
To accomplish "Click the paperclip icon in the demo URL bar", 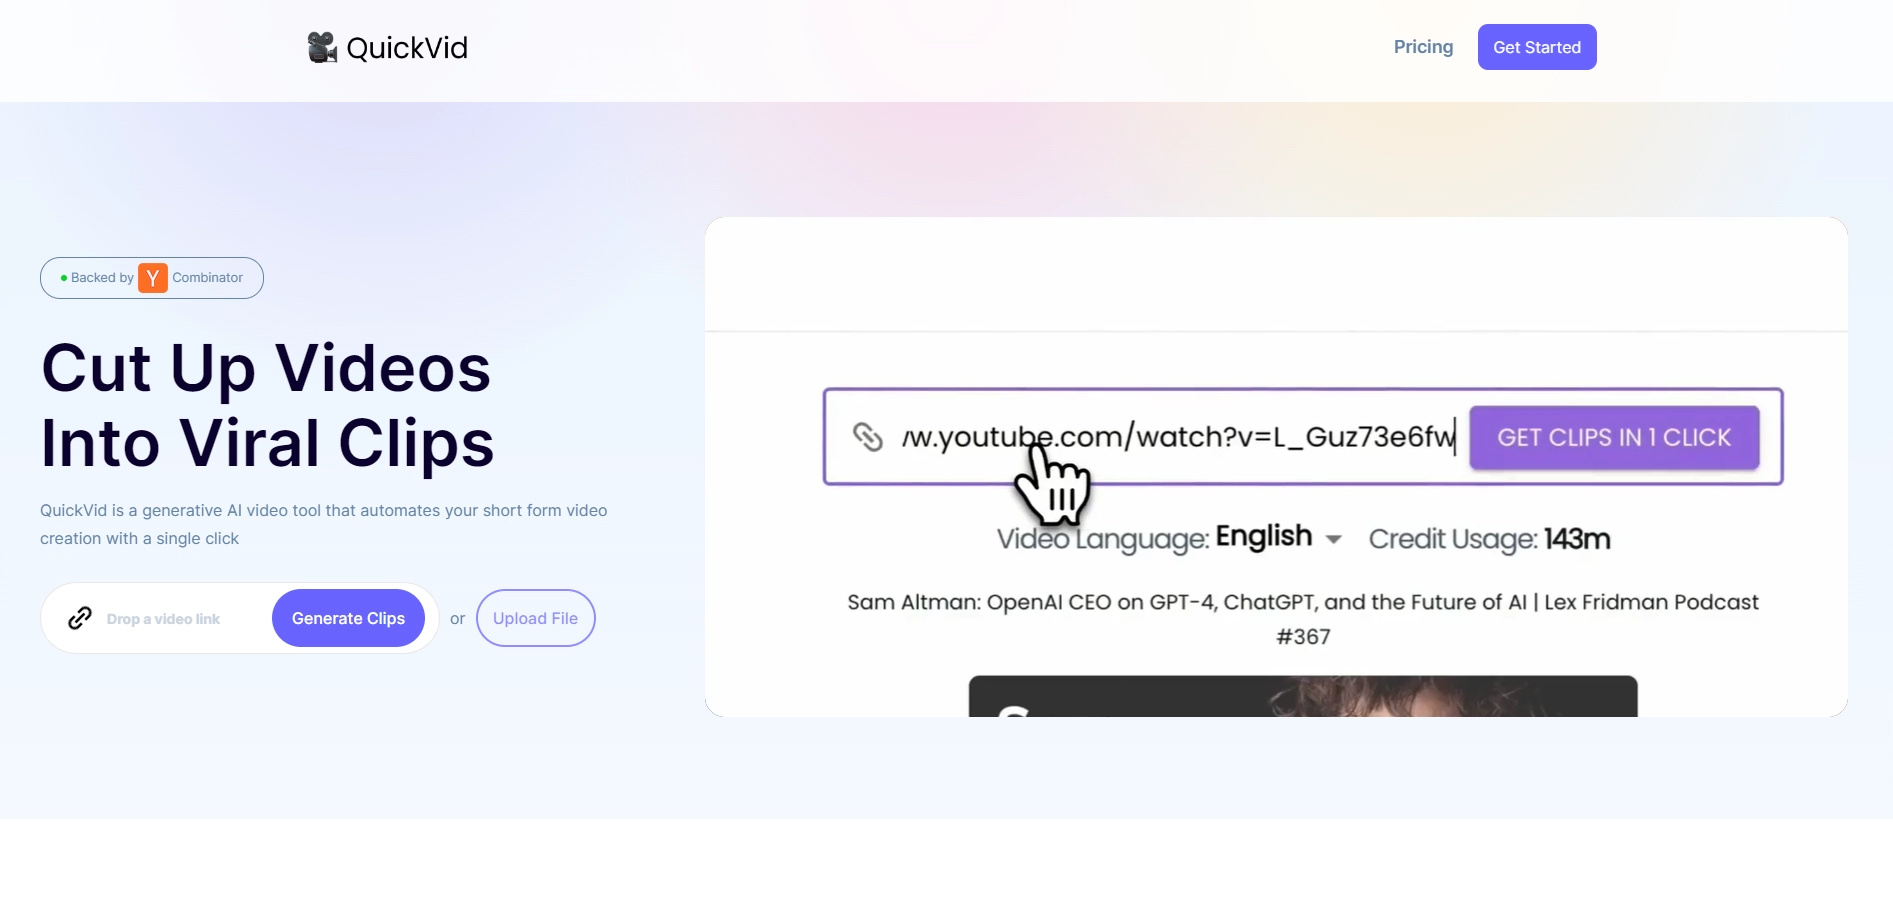I will point(867,437).
